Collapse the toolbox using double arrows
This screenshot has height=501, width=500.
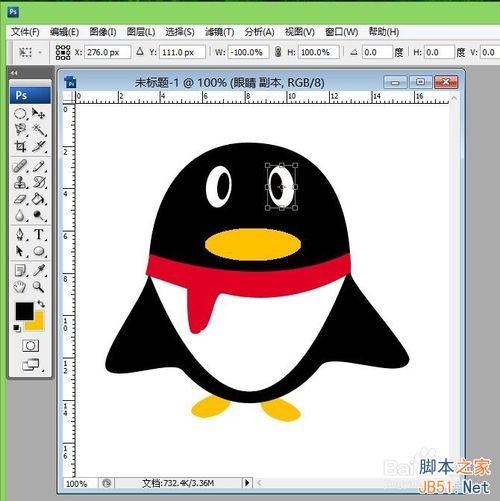click(14, 72)
